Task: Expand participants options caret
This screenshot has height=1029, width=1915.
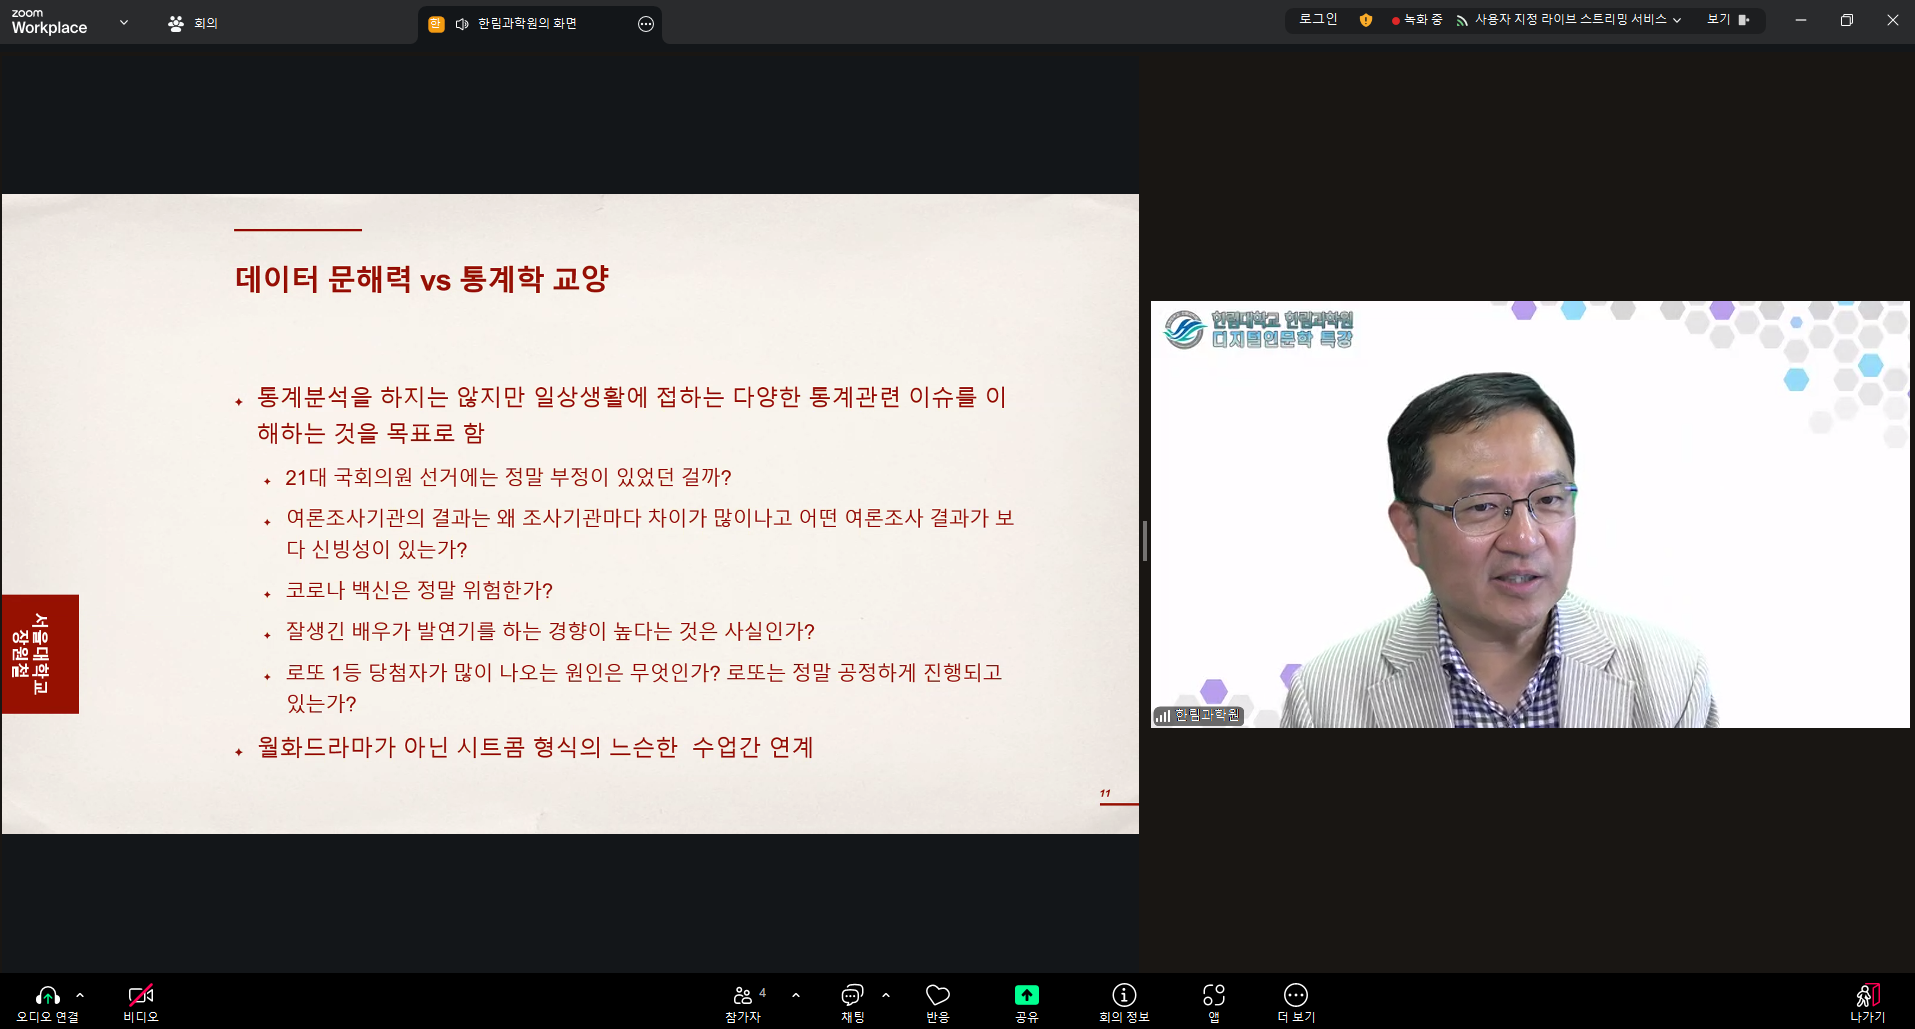Action: point(796,995)
